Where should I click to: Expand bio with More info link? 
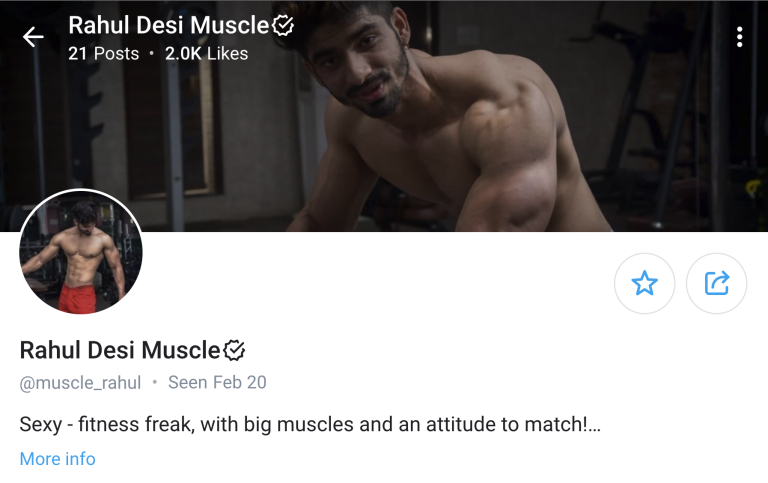tap(57, 459)
